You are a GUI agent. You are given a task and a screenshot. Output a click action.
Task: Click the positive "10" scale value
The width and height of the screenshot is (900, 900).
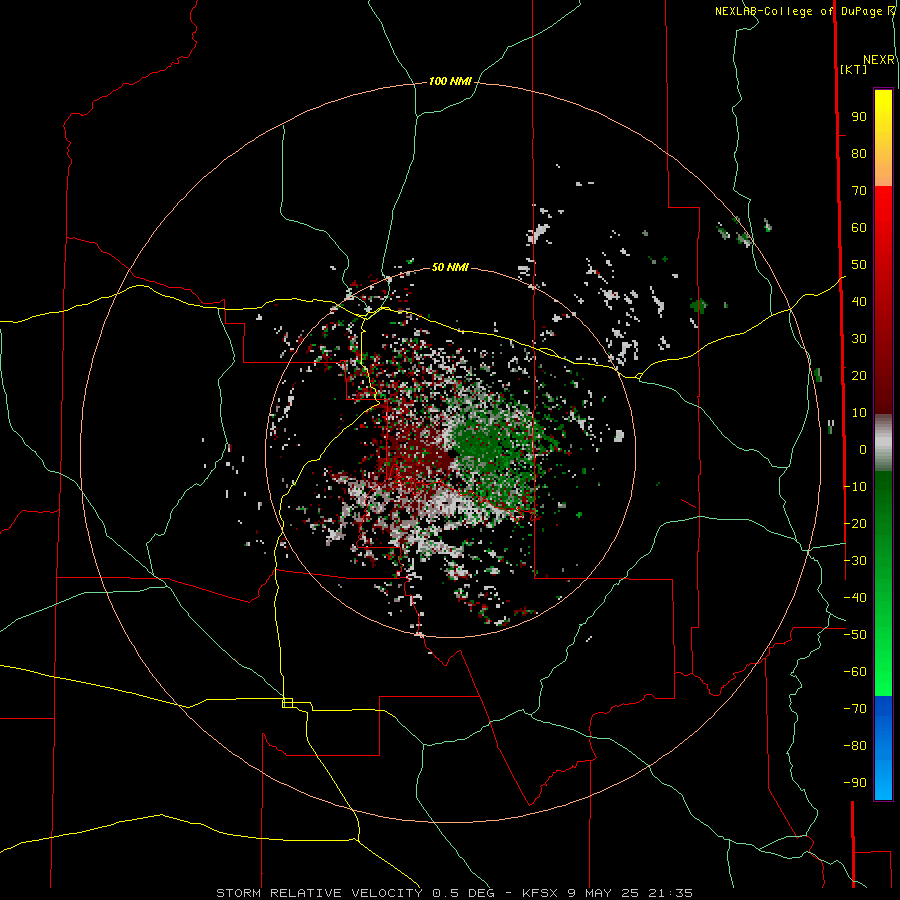tap(859, 413)
